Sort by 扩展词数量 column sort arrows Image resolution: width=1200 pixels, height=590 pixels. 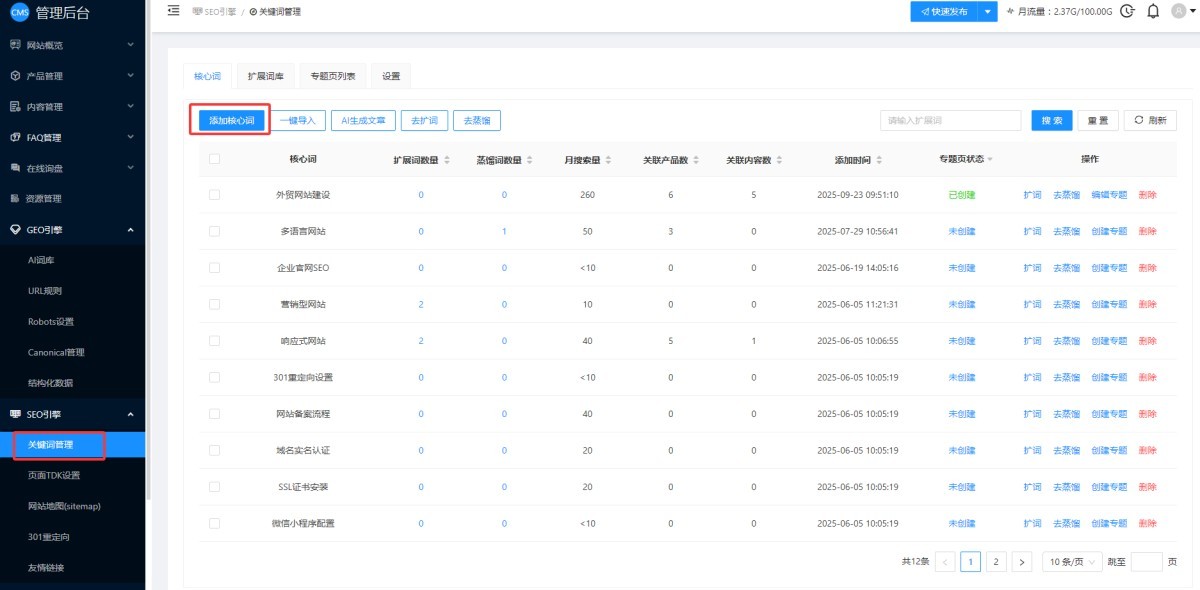447,160
